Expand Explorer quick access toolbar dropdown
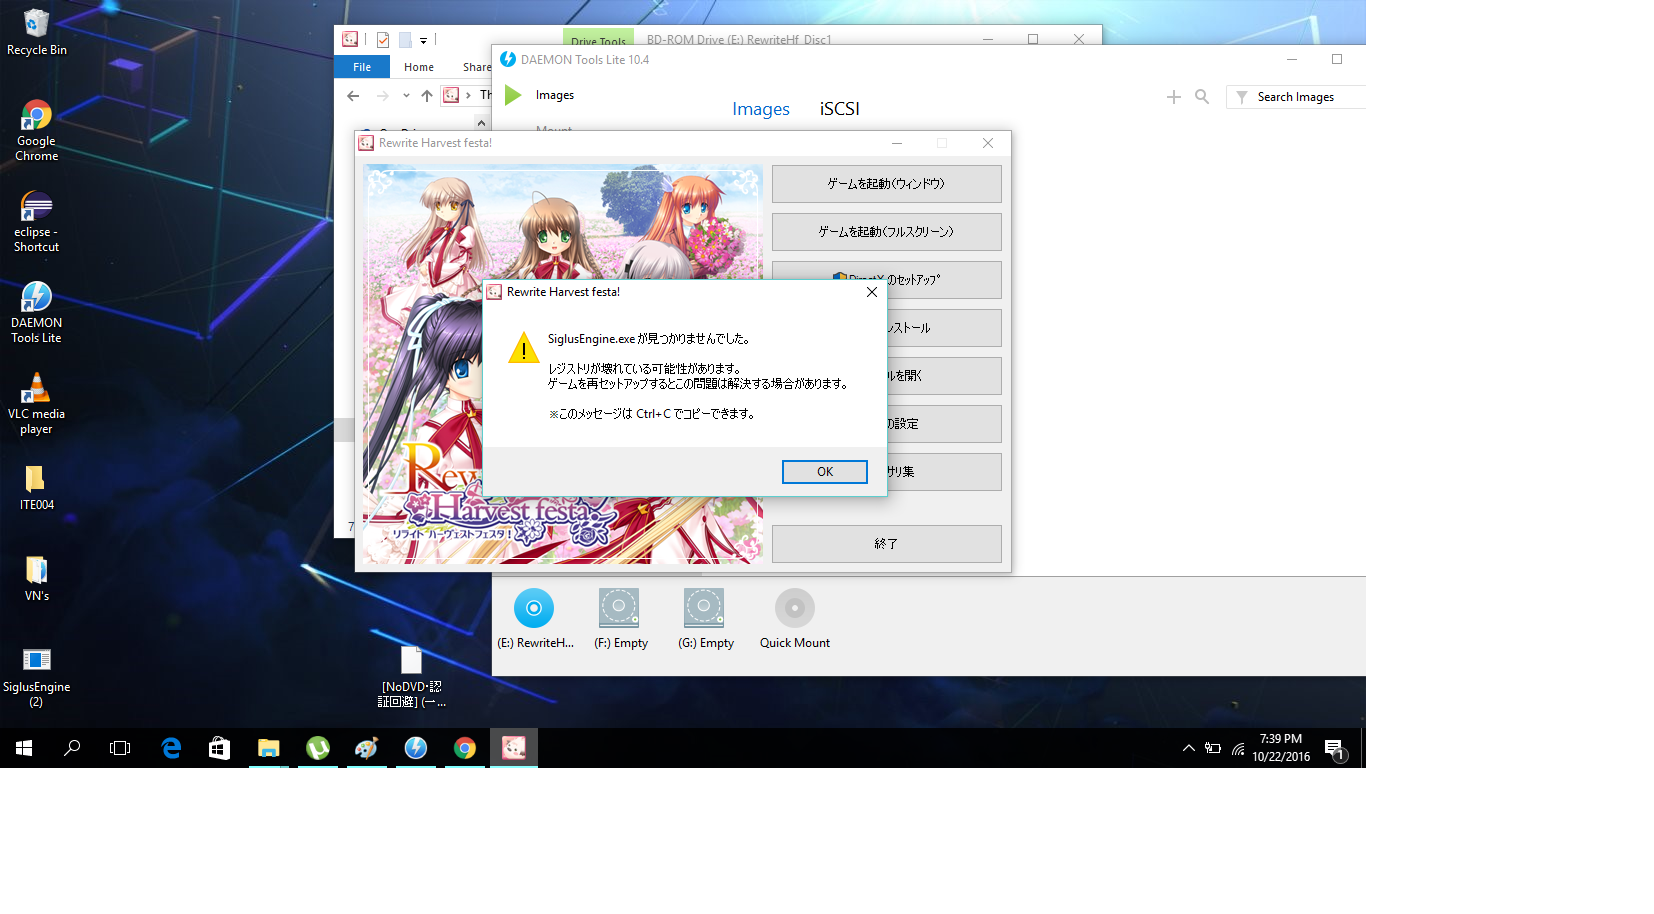Image resolution: width=1654 pixels, height=914 pixels. coord(424,41)
